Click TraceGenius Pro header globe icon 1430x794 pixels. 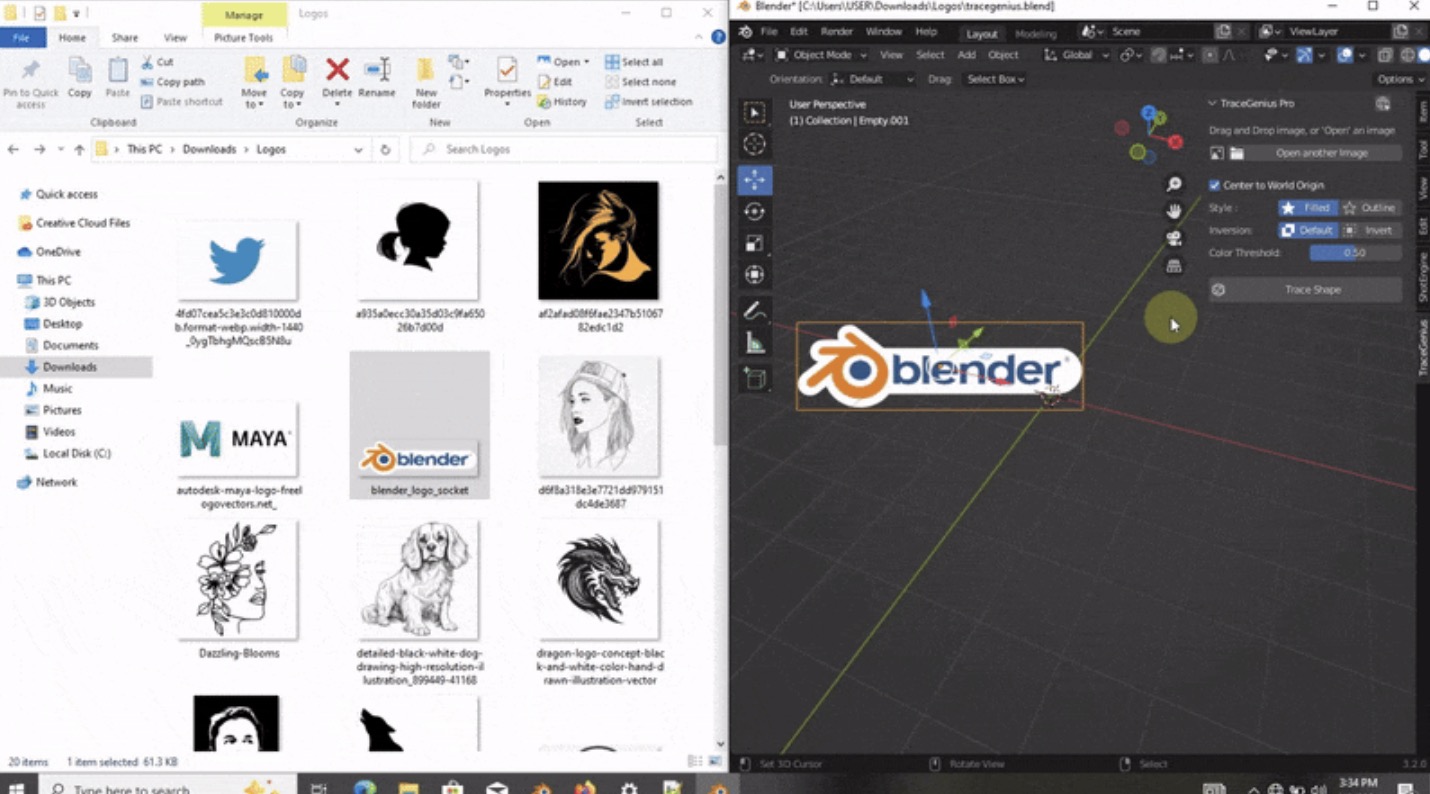[1383, 103]
